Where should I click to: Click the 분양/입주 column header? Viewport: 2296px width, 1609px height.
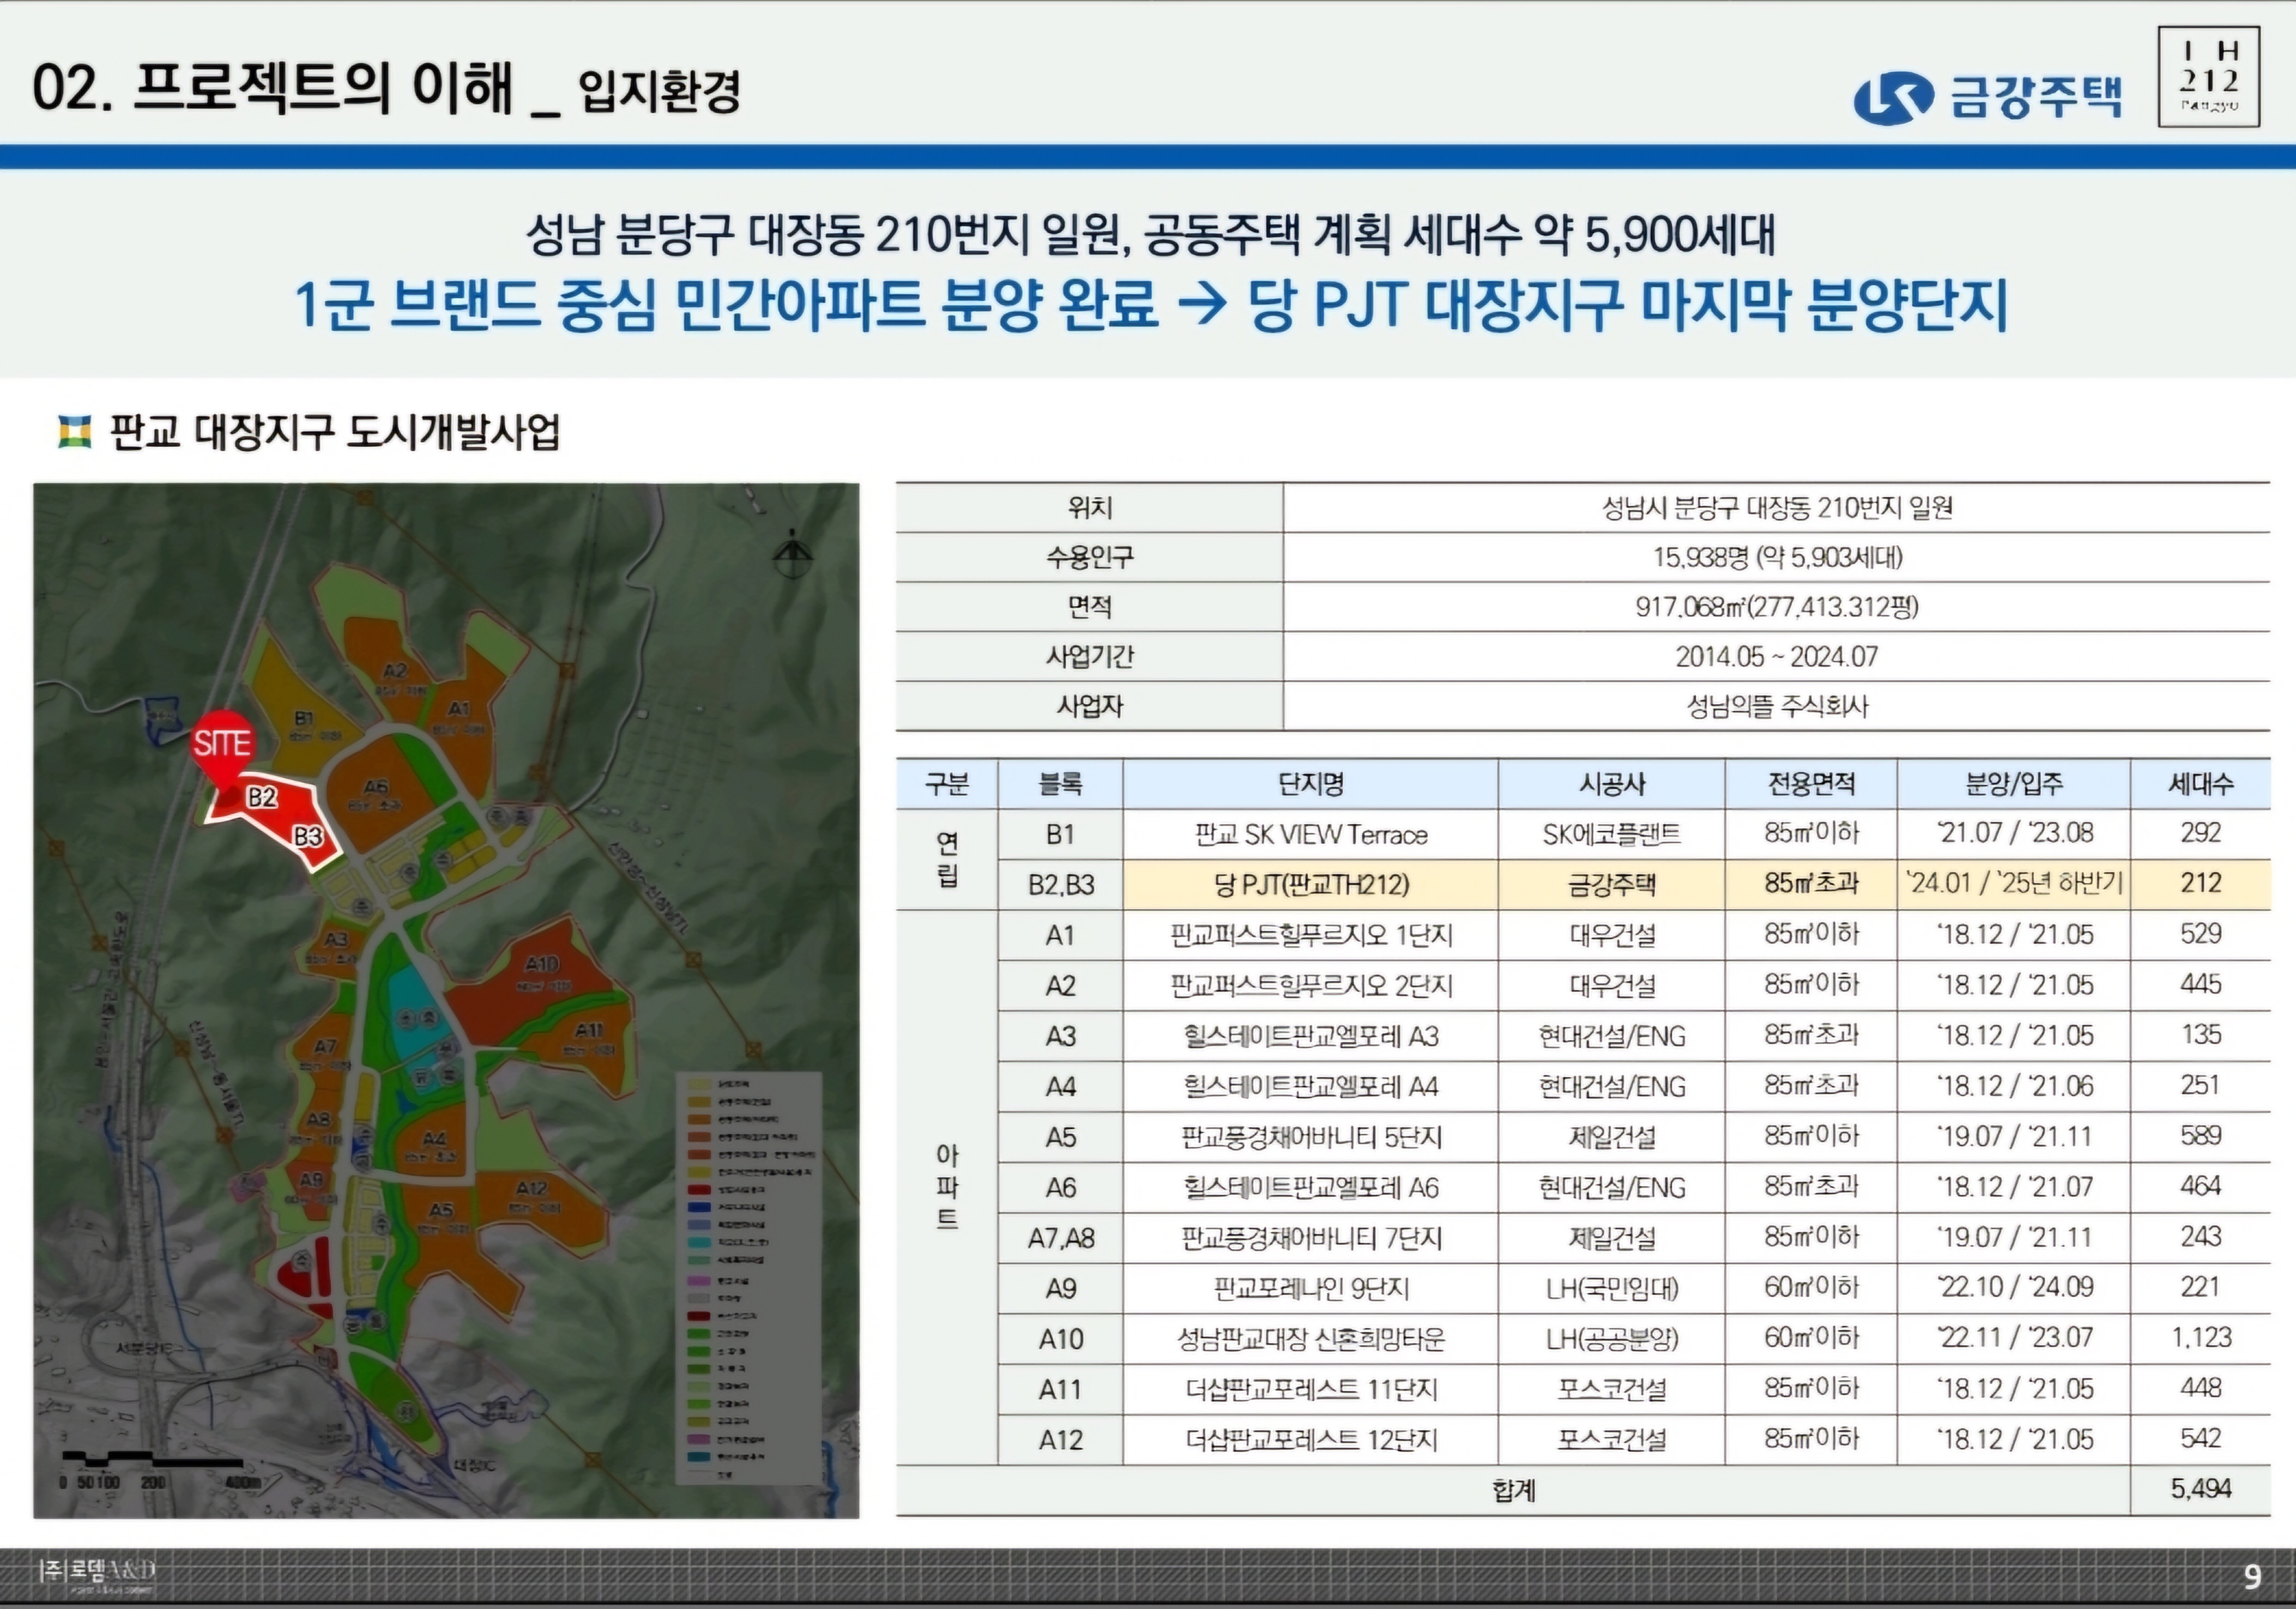(x=2014, y=783)
